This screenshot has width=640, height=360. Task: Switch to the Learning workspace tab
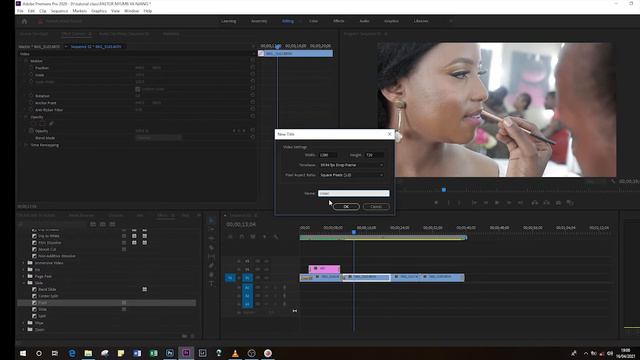pyautogui.click(x=229, y=21)
